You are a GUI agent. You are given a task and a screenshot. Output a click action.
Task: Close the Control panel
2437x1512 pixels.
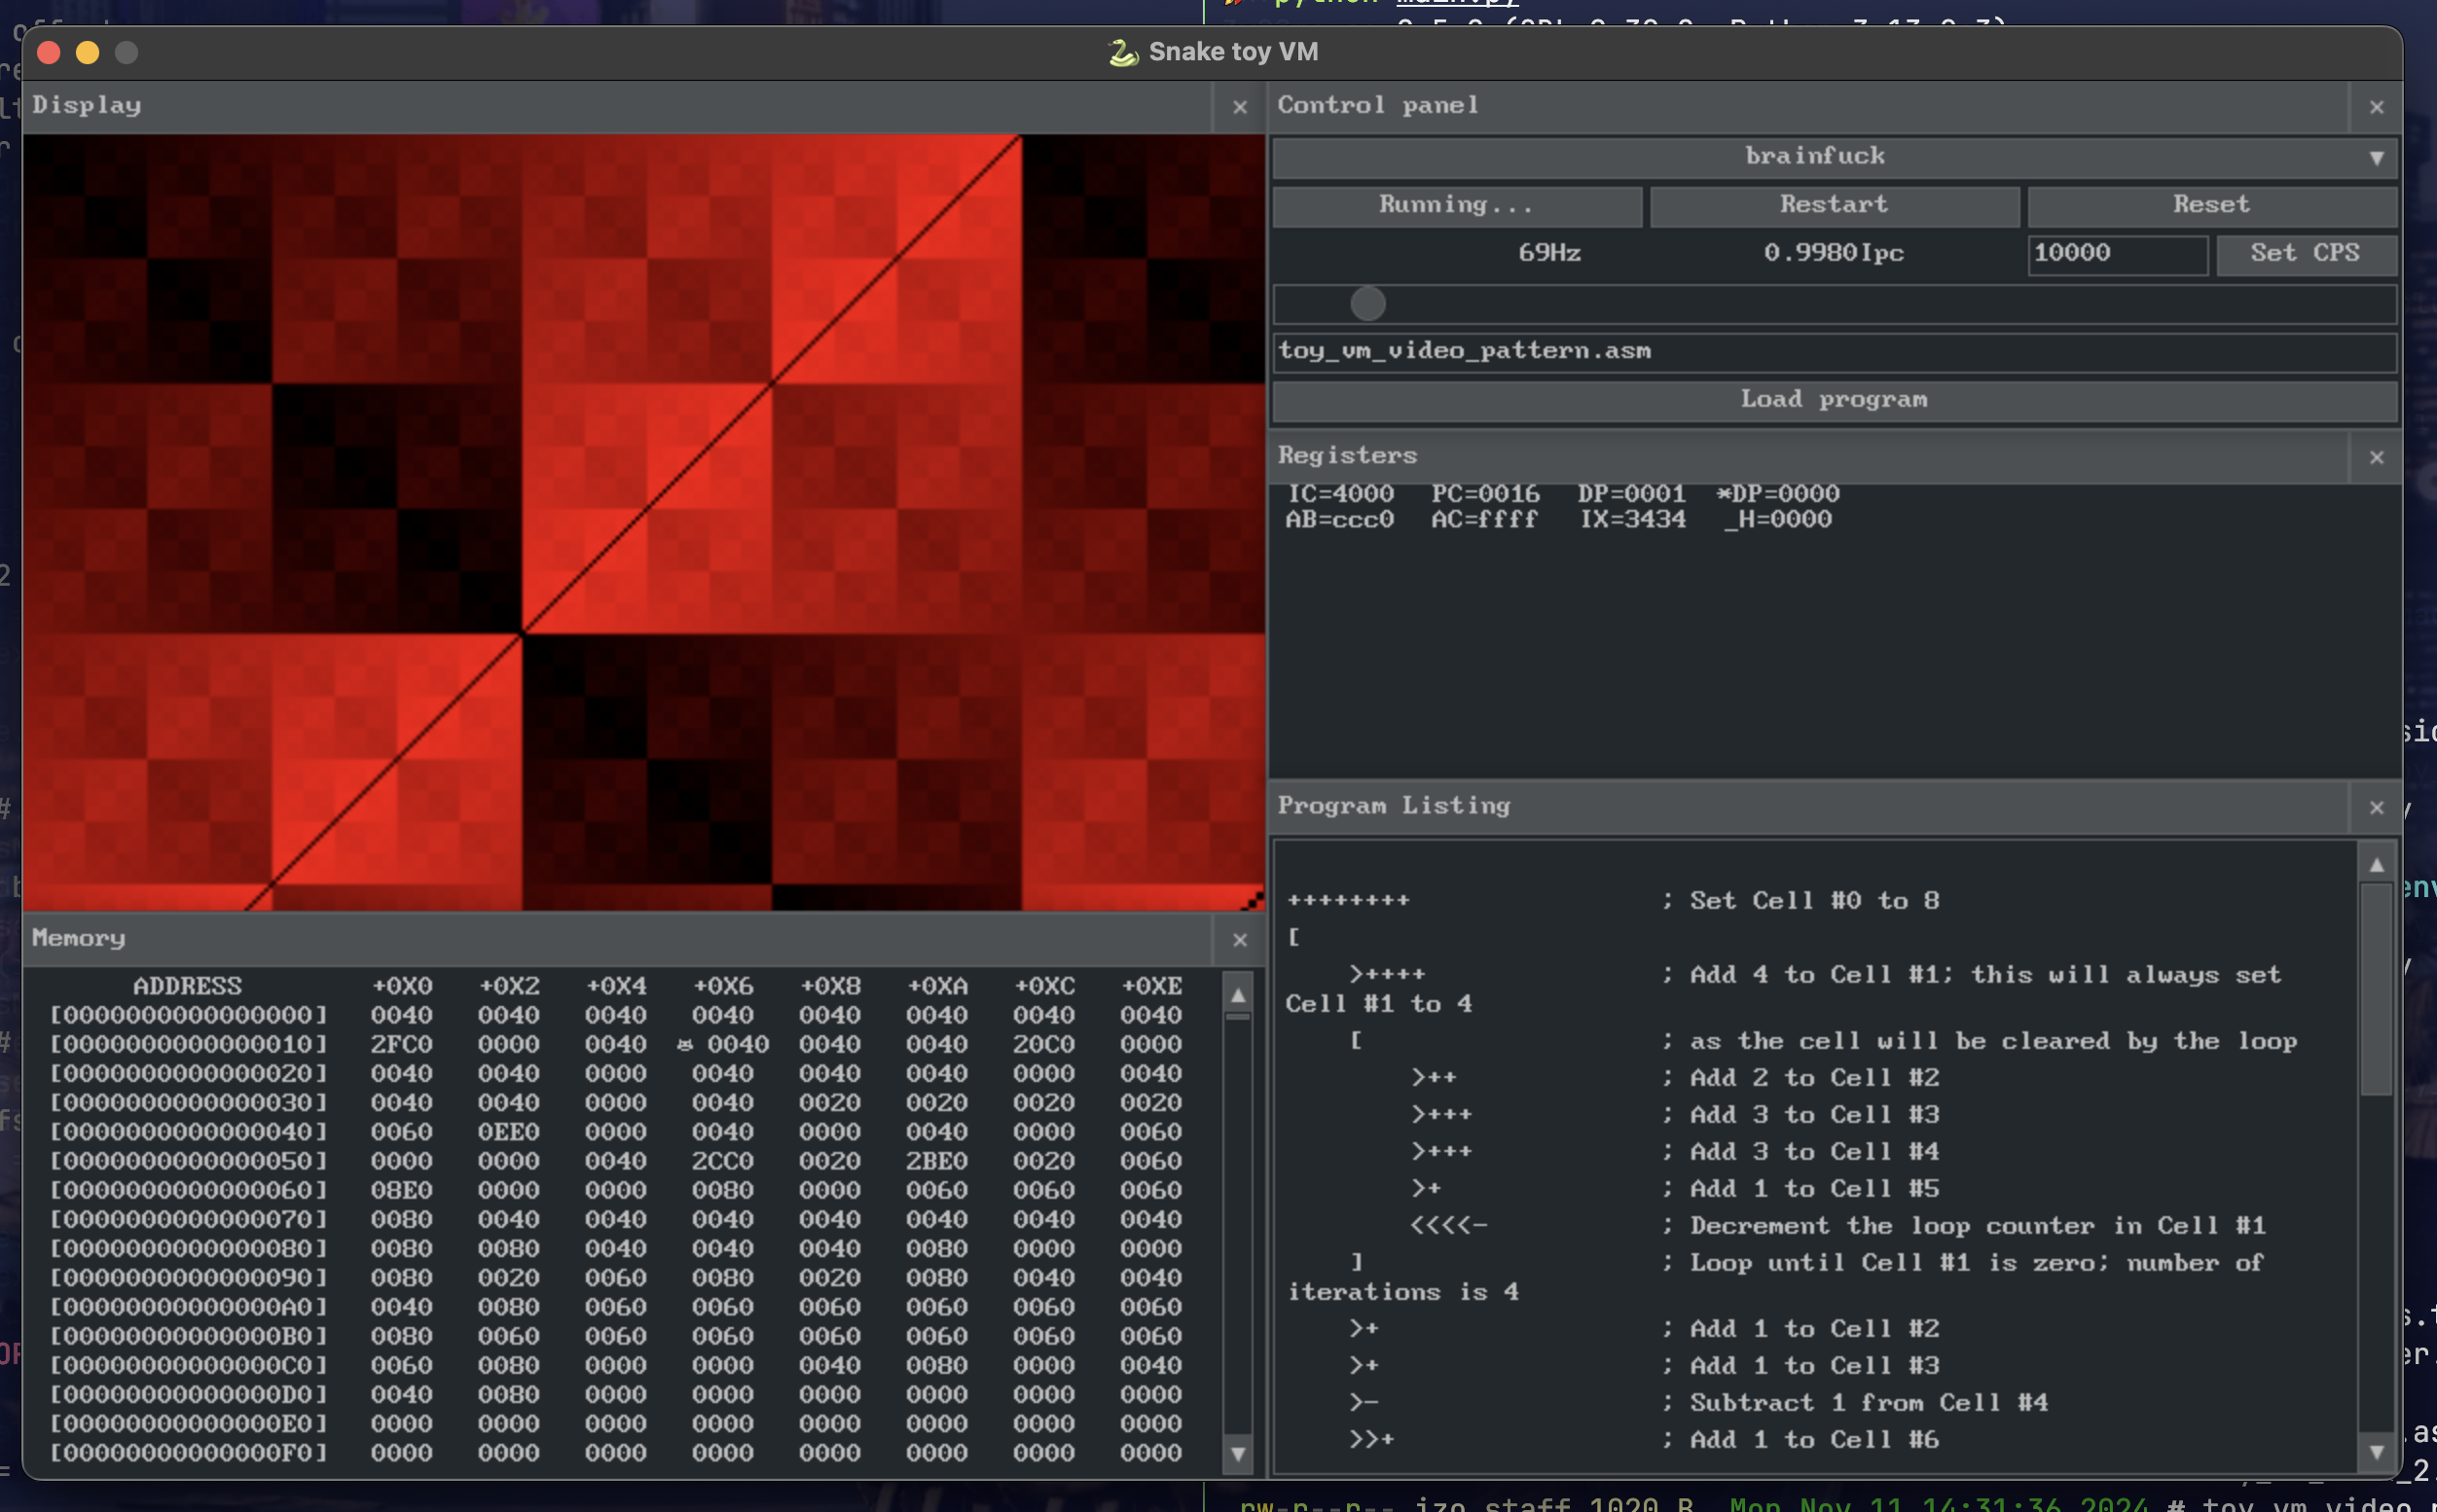click(x=2377, y=107)
